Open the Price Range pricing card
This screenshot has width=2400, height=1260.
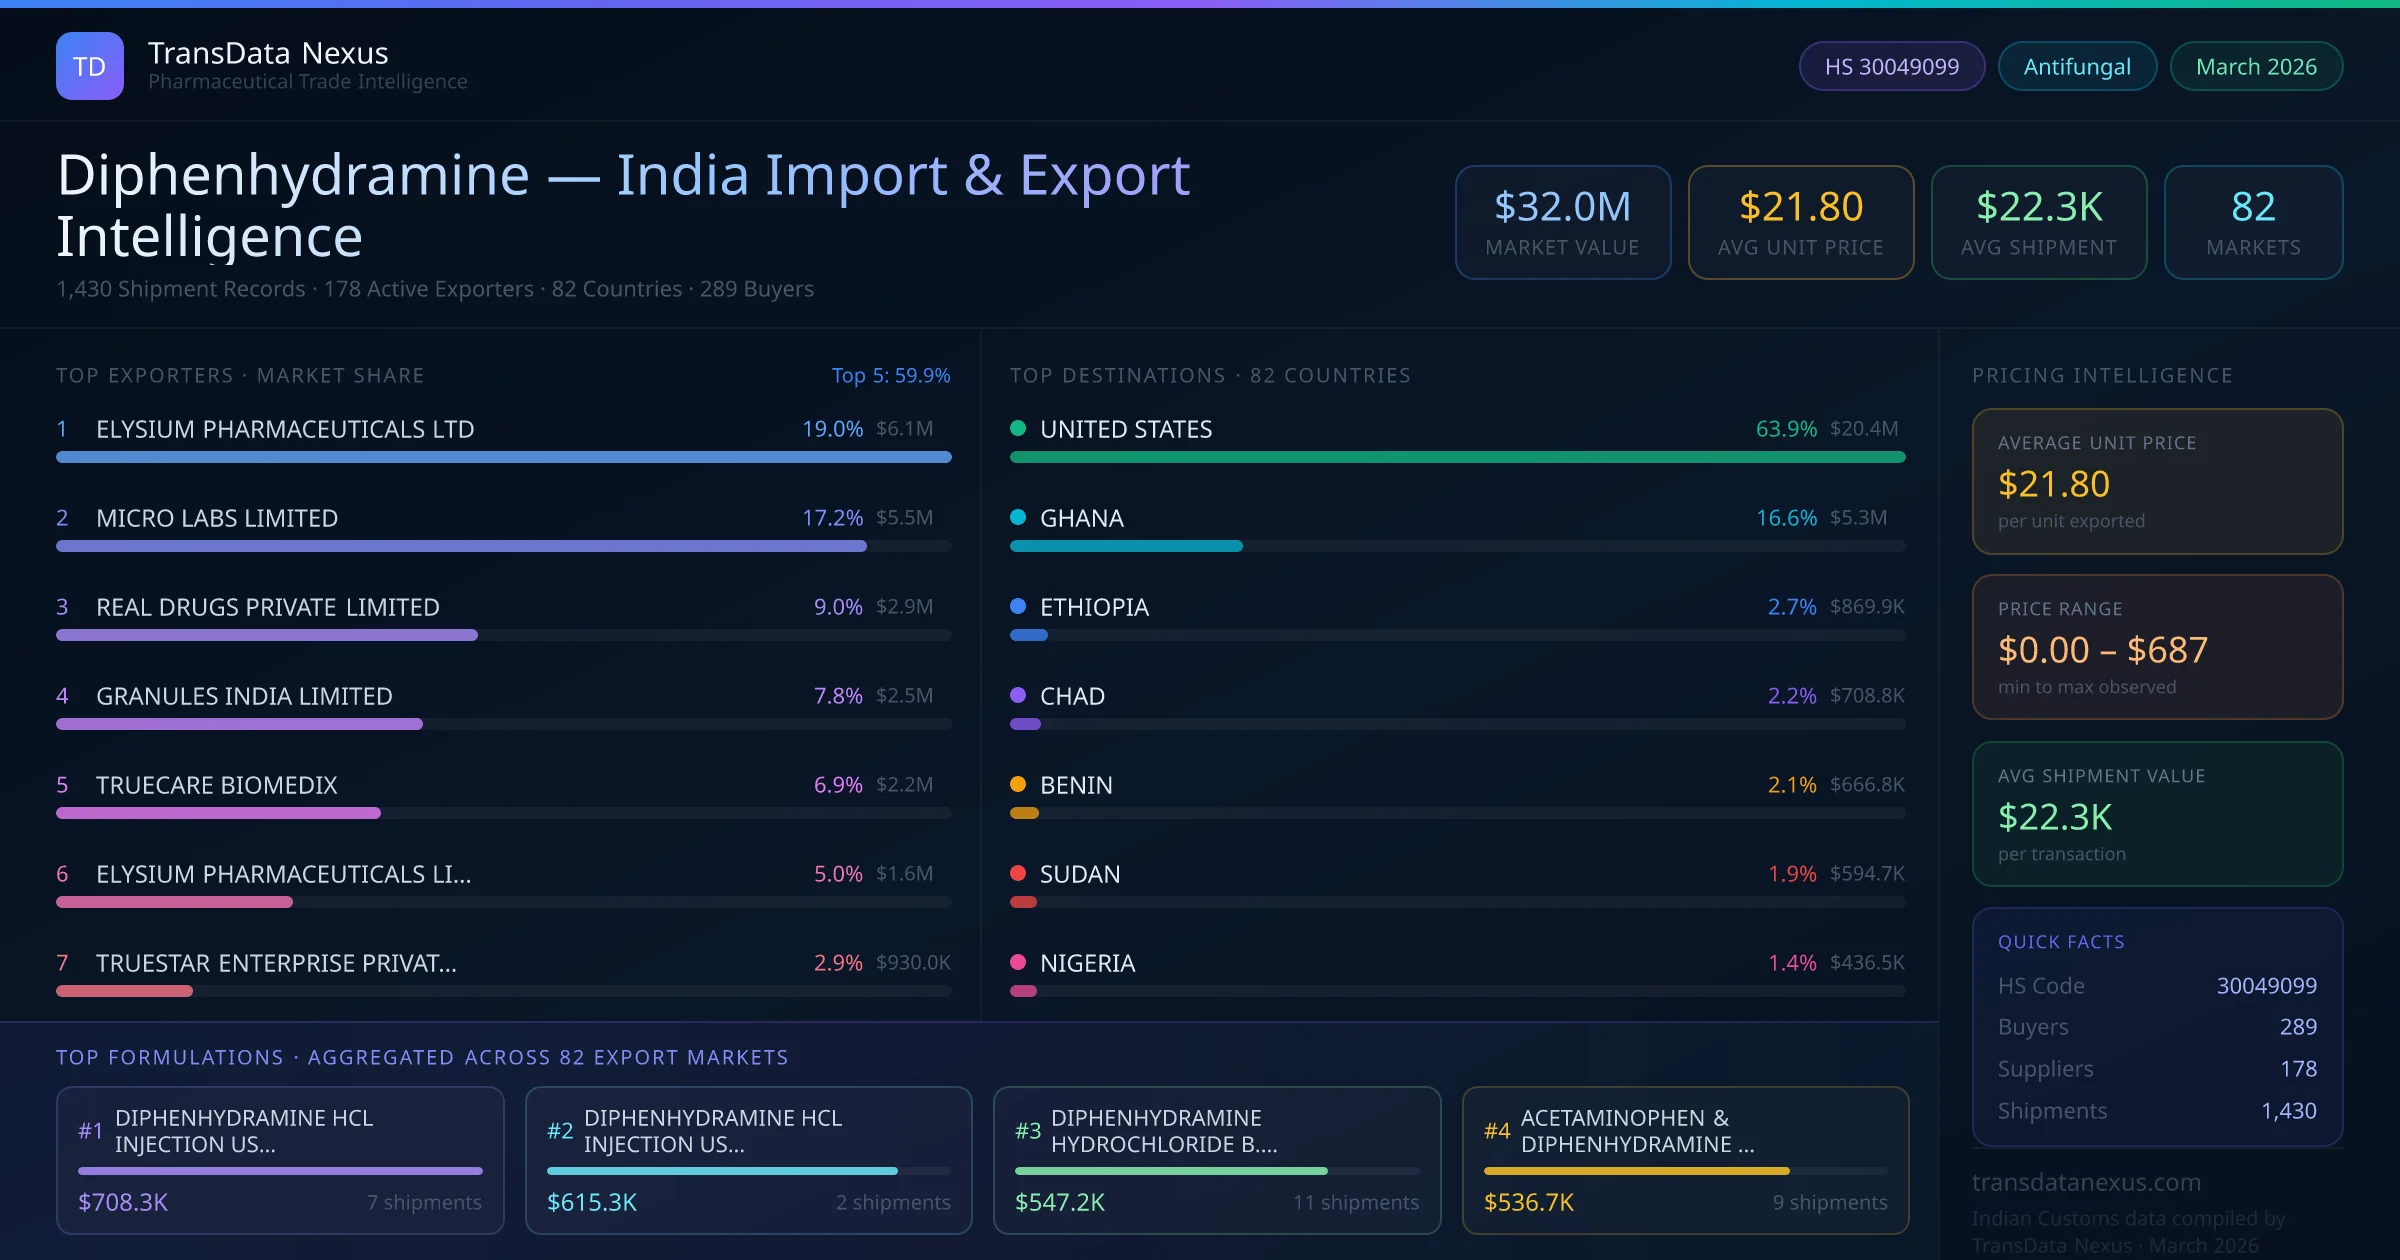(x=2157, y=647)
